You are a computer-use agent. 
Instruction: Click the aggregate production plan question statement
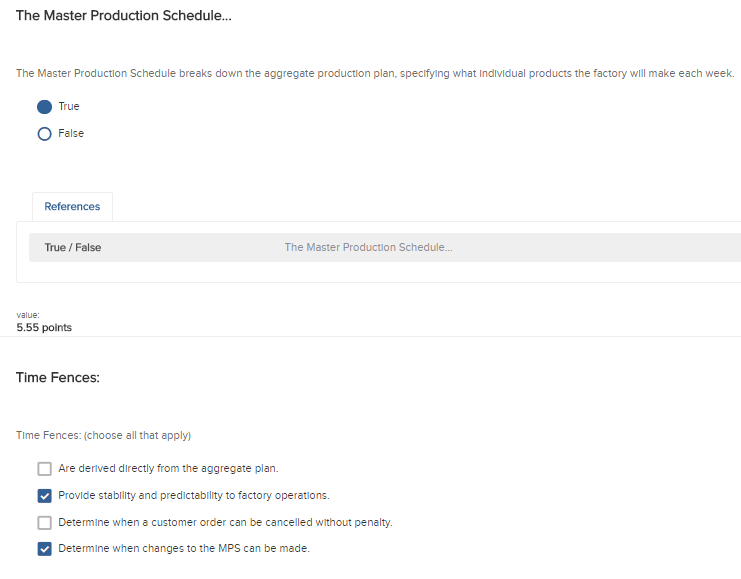click(x=375, y=74)
